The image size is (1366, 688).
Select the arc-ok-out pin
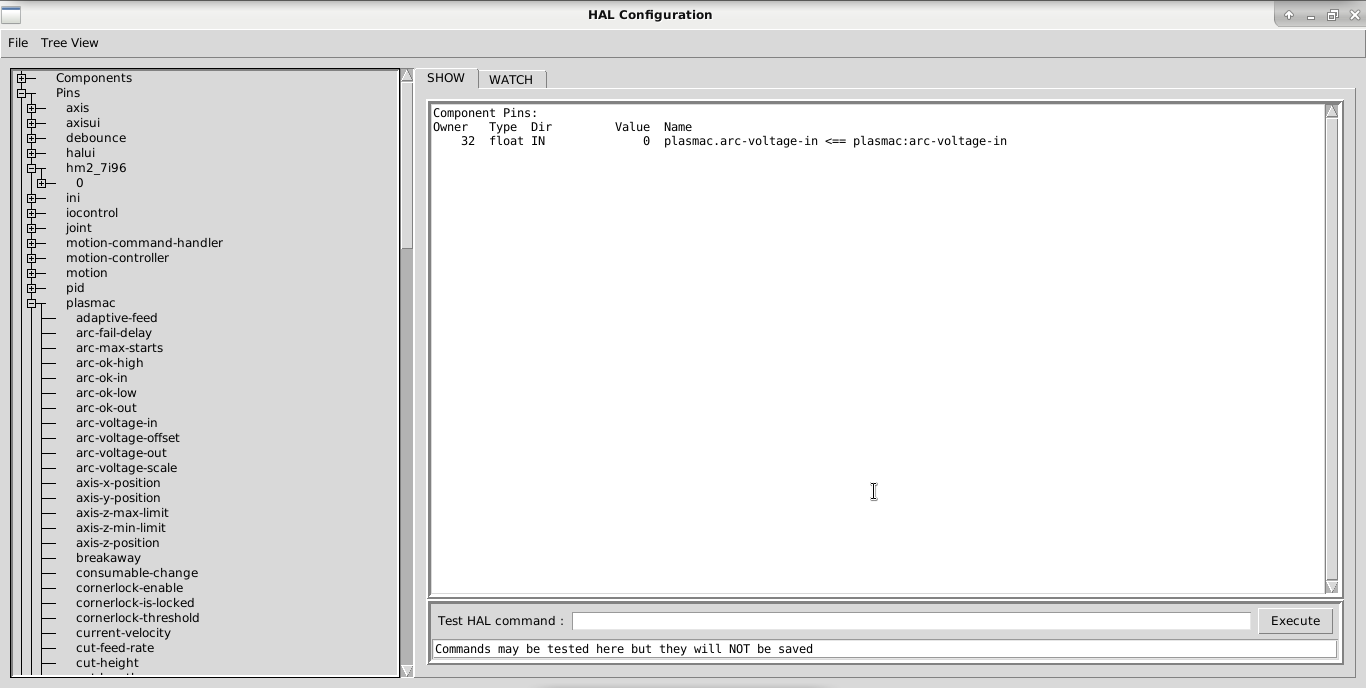[x=106, y=408]
